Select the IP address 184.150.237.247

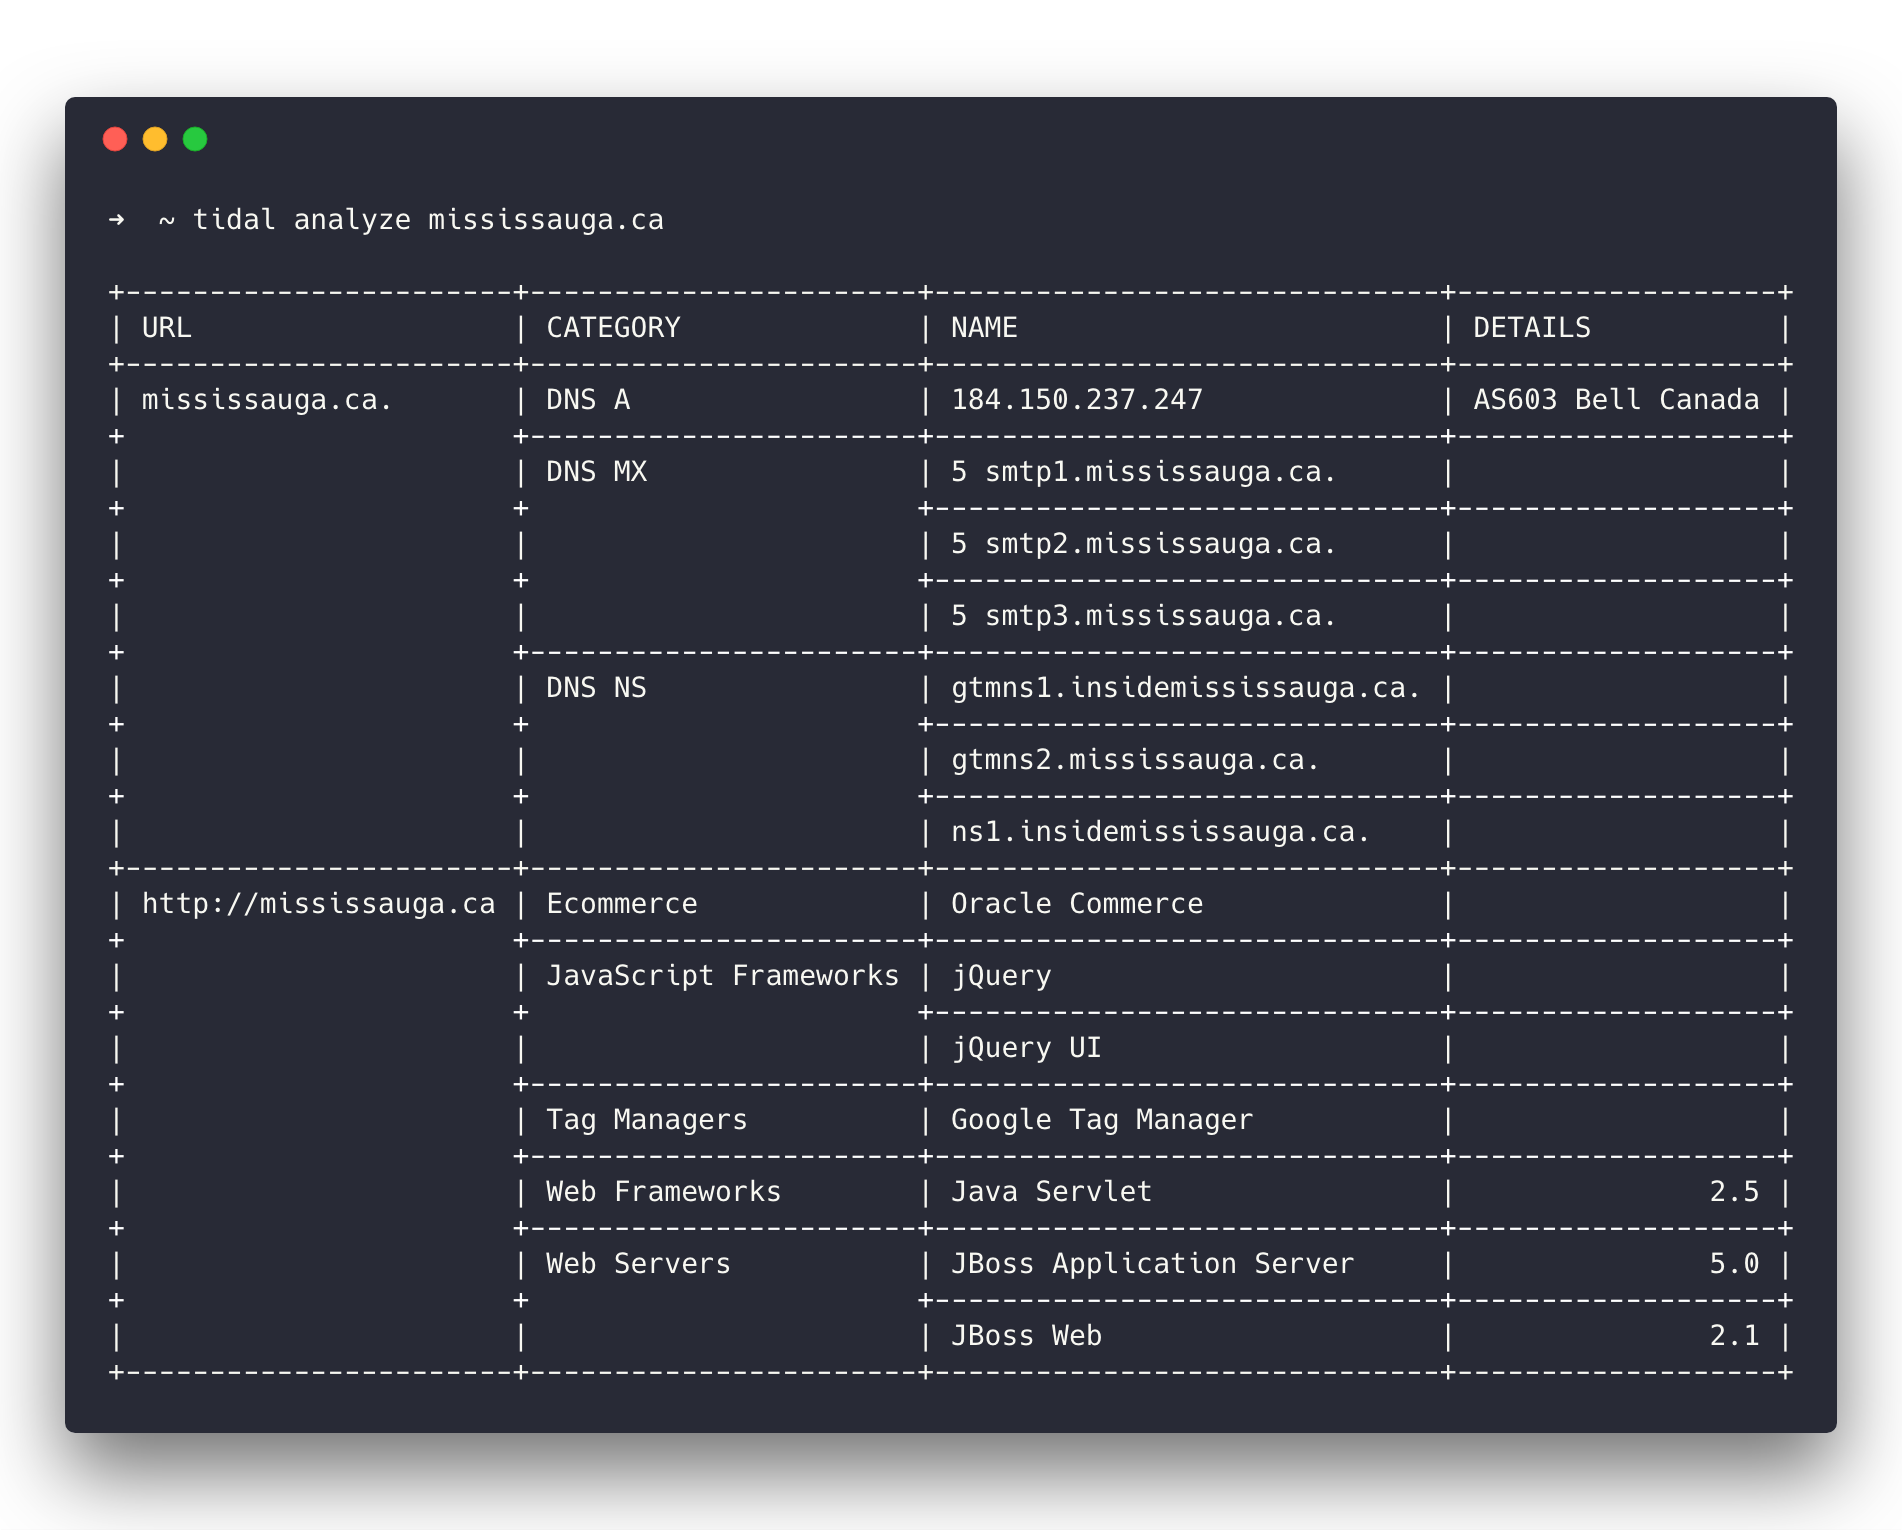click(1077, 400)
